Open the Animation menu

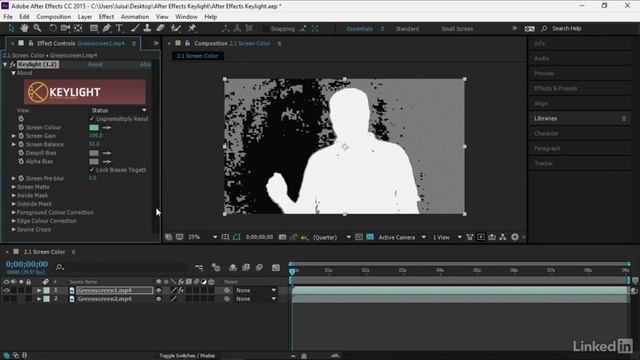pos(135,17)
